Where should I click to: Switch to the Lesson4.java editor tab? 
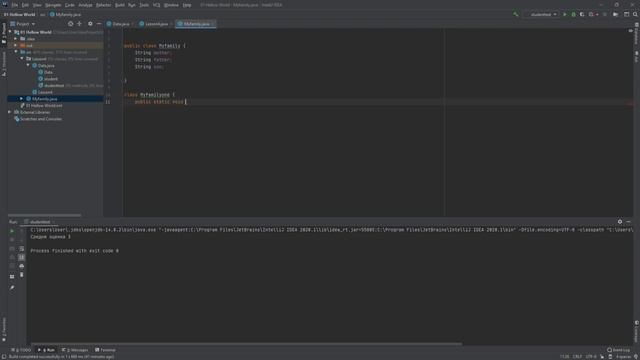point(156,24)
